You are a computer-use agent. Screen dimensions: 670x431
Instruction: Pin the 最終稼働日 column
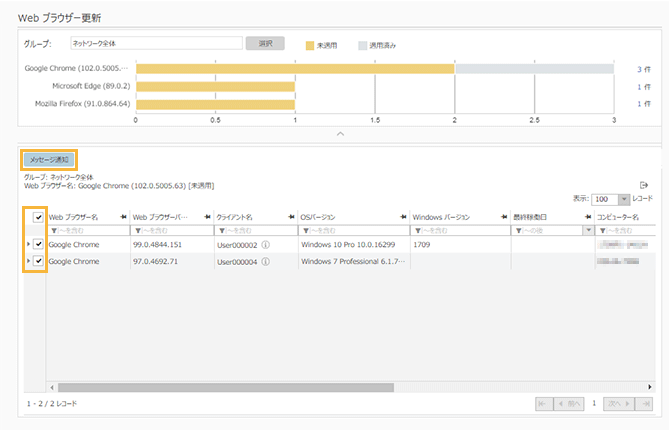point(586,216)
